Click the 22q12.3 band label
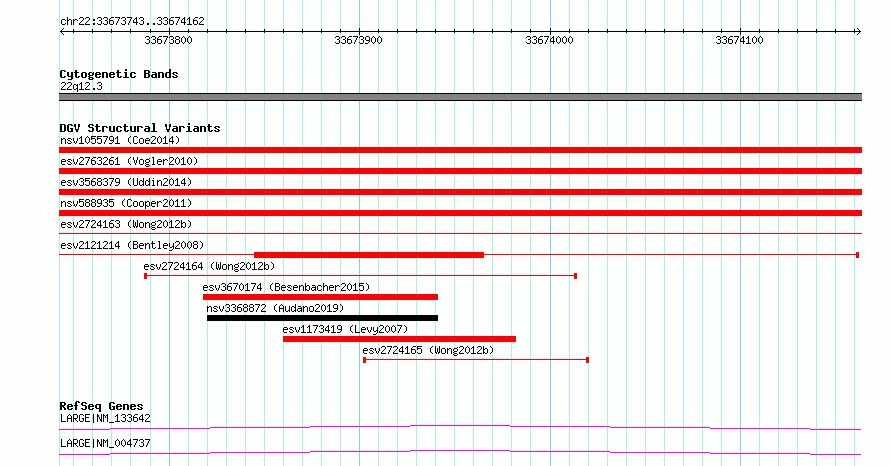The width and height of the screenshot is (890, 466). [81, 86]
